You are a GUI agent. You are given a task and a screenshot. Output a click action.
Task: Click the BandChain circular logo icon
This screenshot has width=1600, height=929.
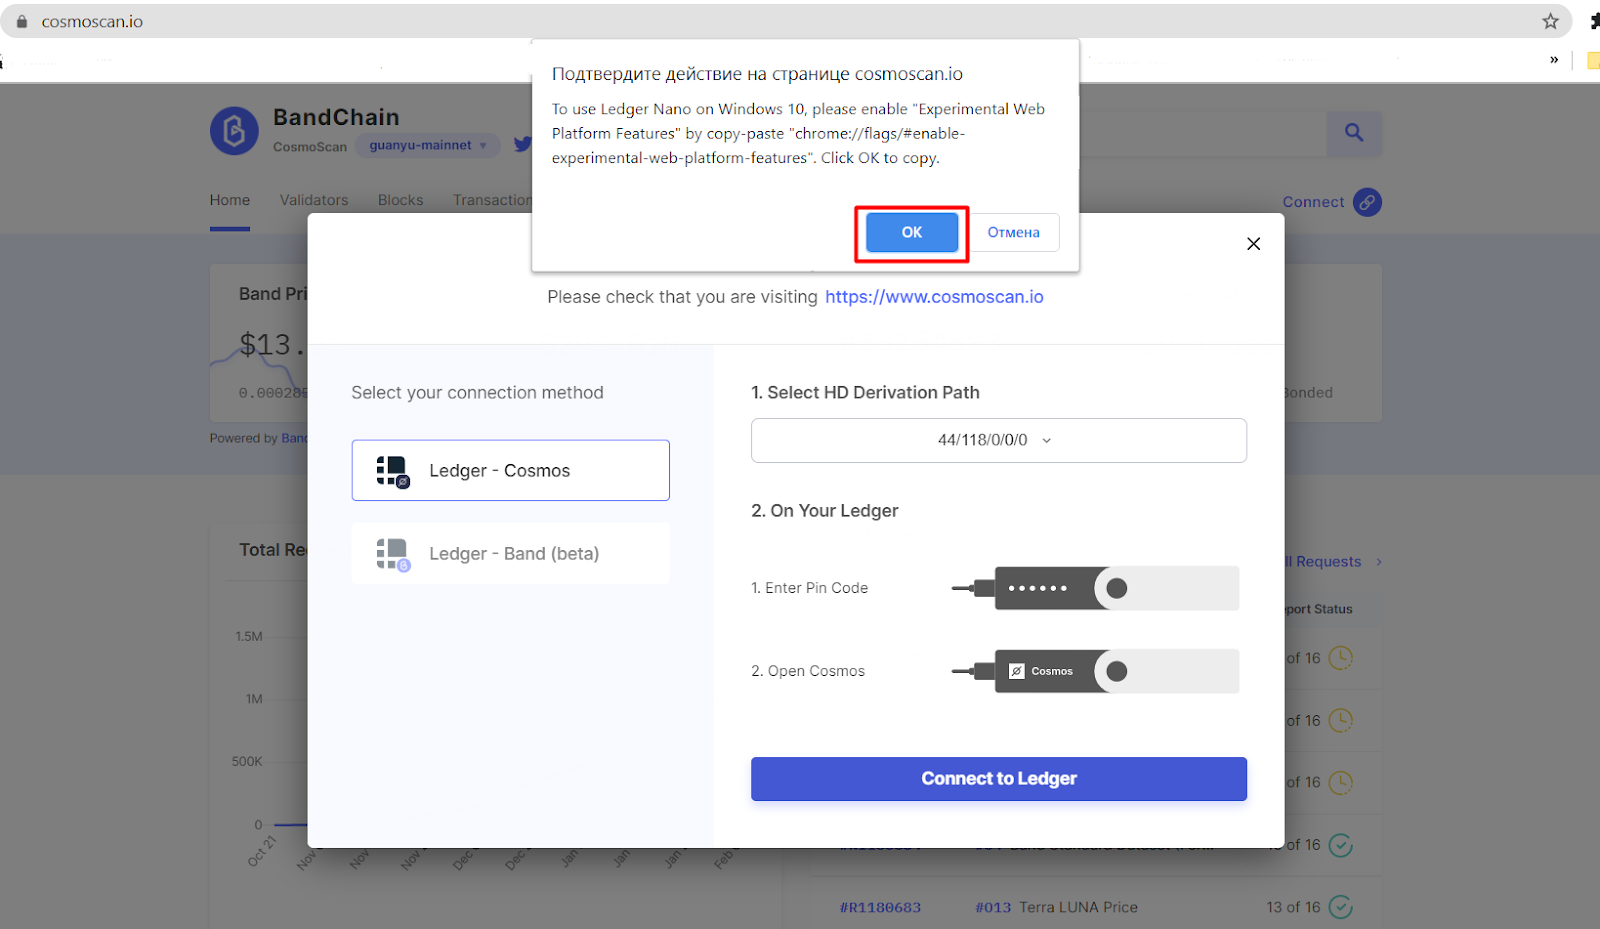pos(234,131)
